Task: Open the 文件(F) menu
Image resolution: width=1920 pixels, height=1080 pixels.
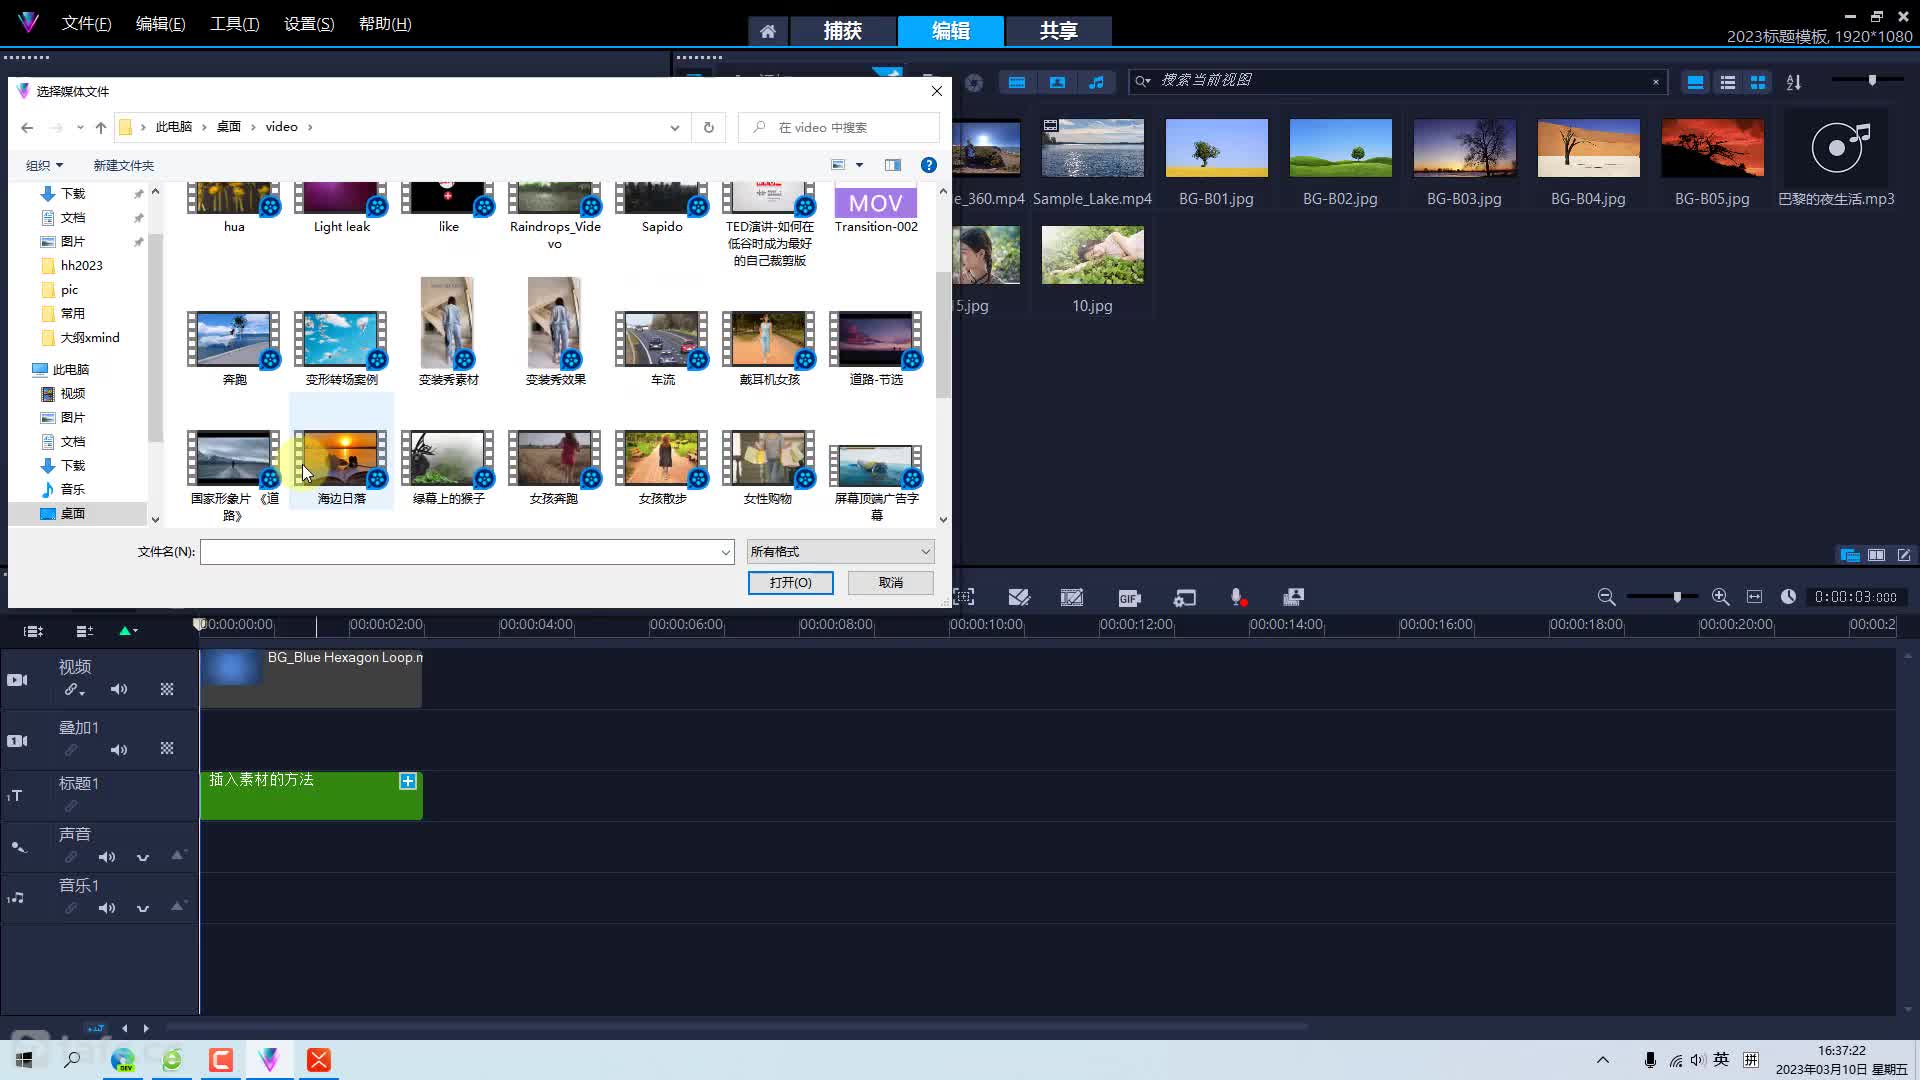Action: pos(87,23)
